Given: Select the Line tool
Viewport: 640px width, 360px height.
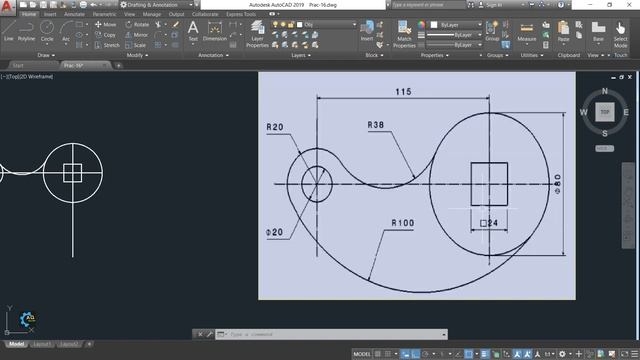Looking at the screenshot, I should 9,31.
